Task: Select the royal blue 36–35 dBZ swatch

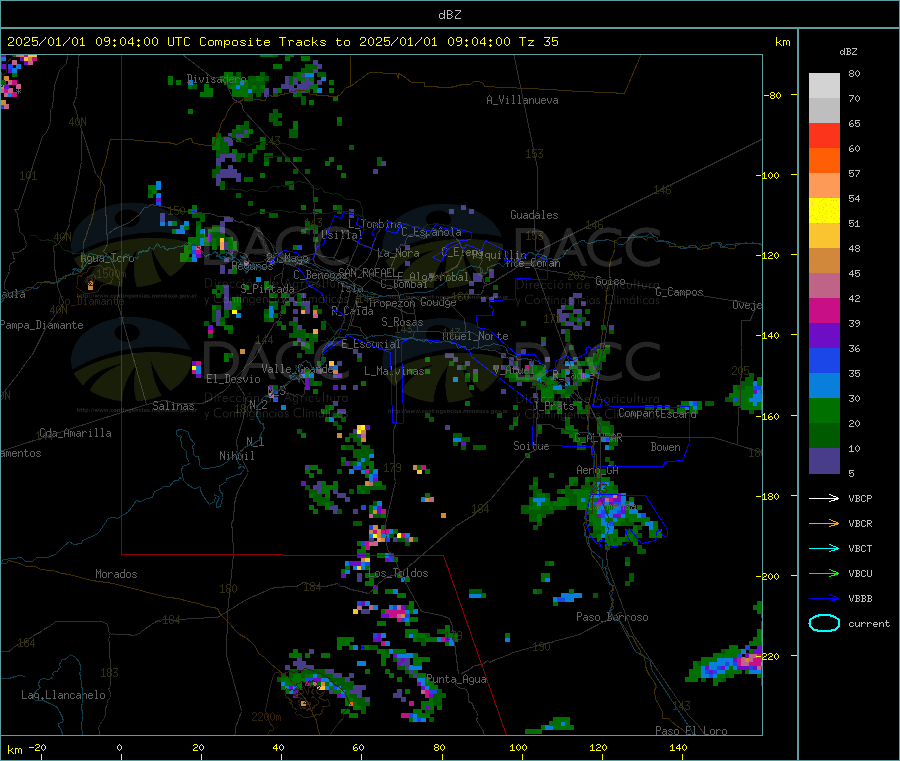Action: (824, 361)
